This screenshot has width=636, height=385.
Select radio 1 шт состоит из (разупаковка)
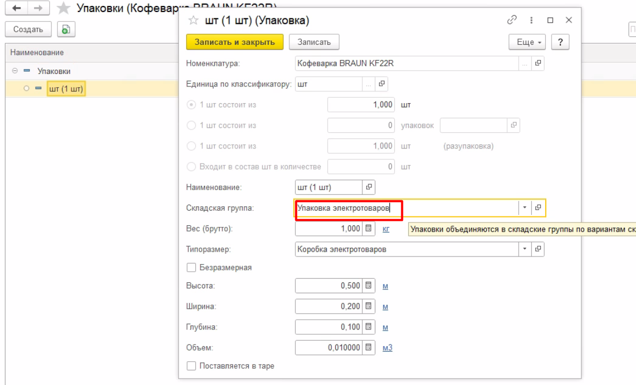(191, 146)
